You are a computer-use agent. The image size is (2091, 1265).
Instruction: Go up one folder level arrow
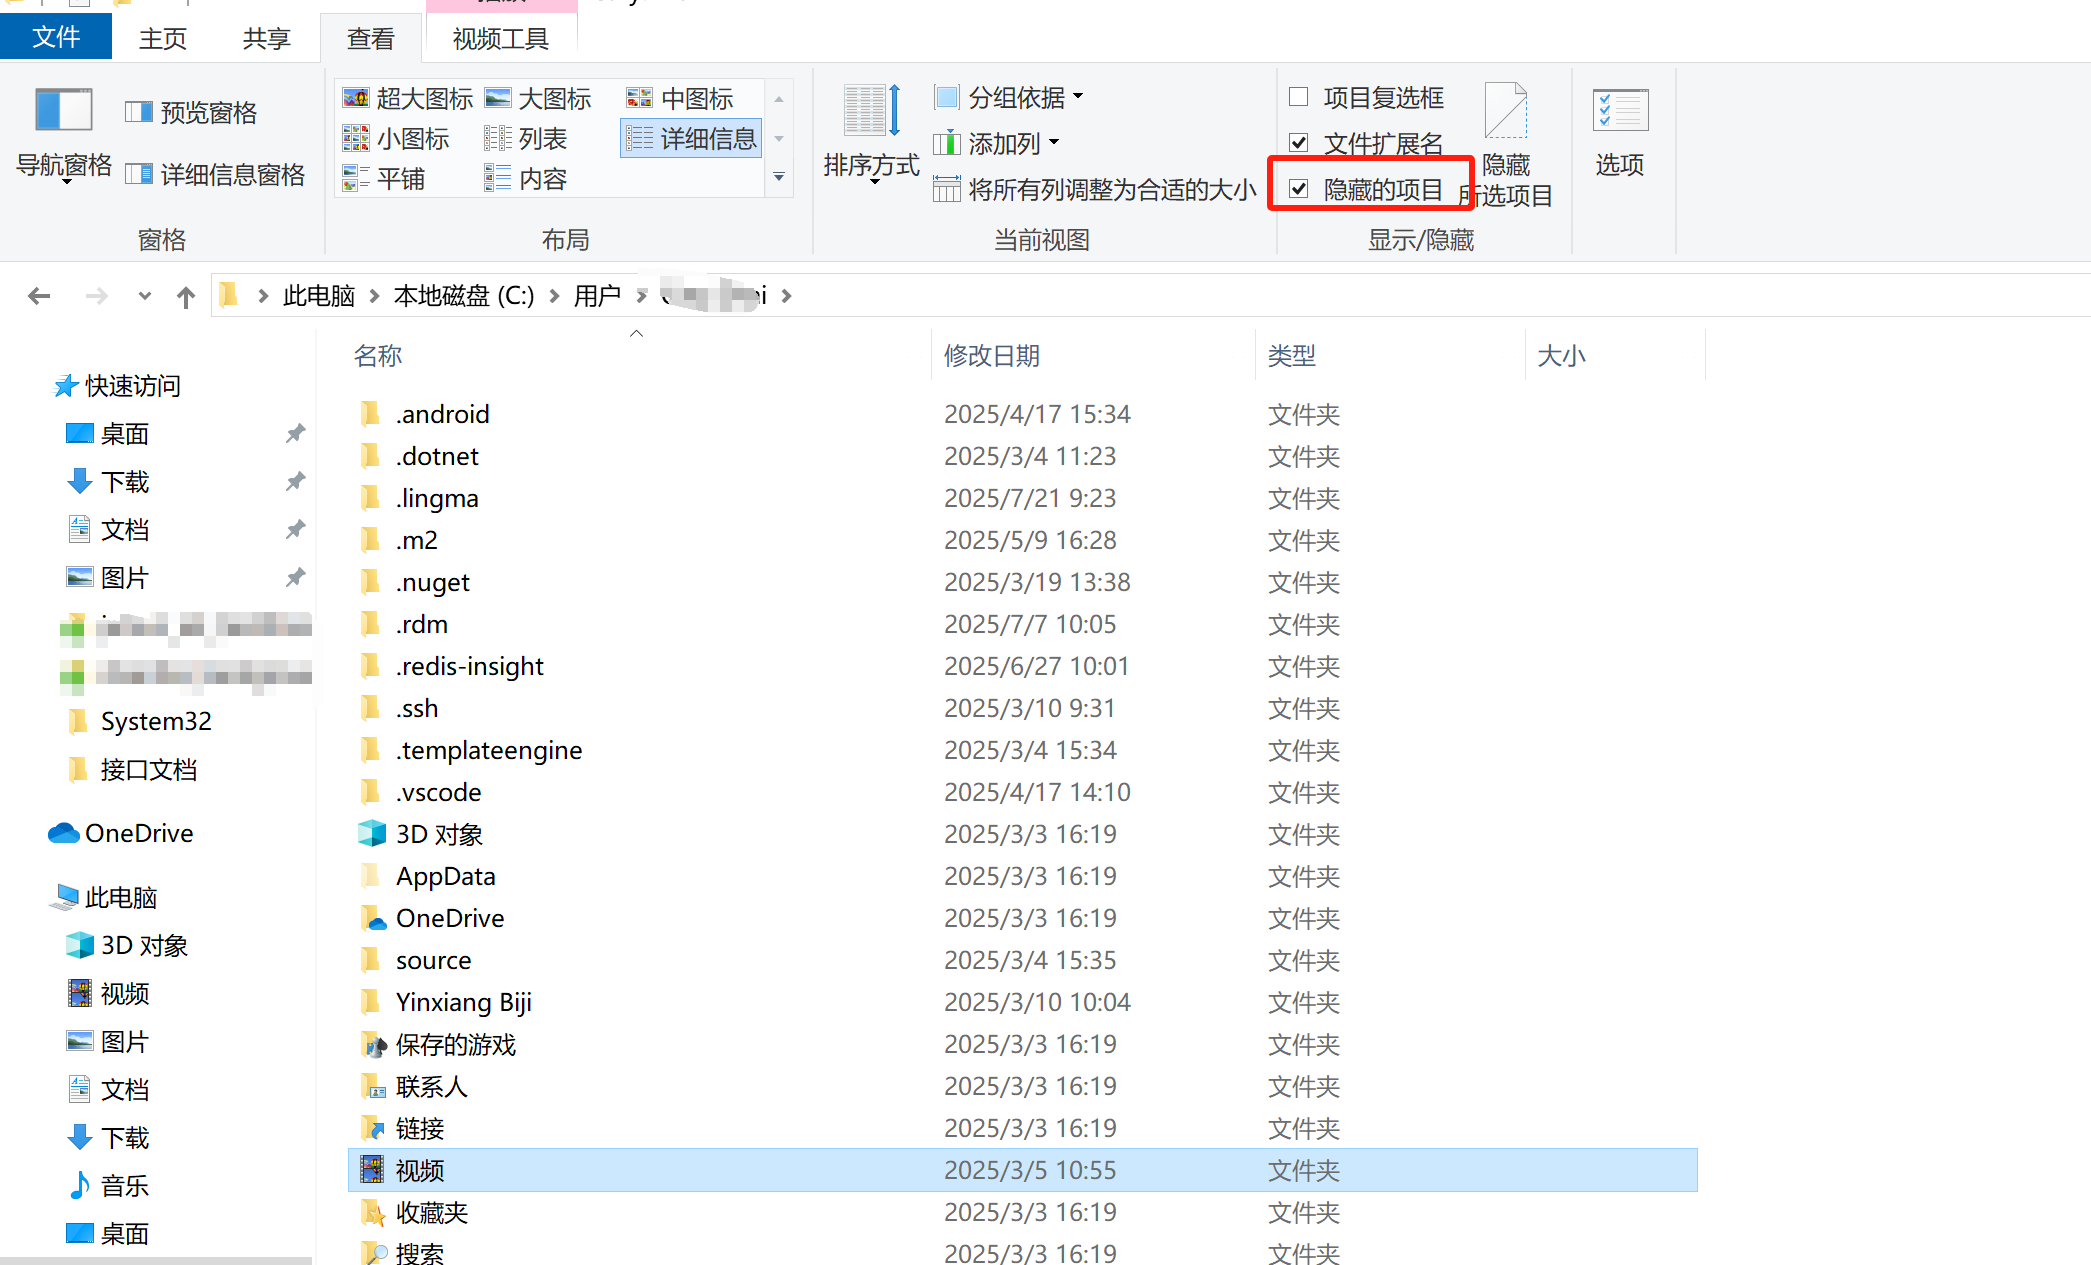click(186, 296)
